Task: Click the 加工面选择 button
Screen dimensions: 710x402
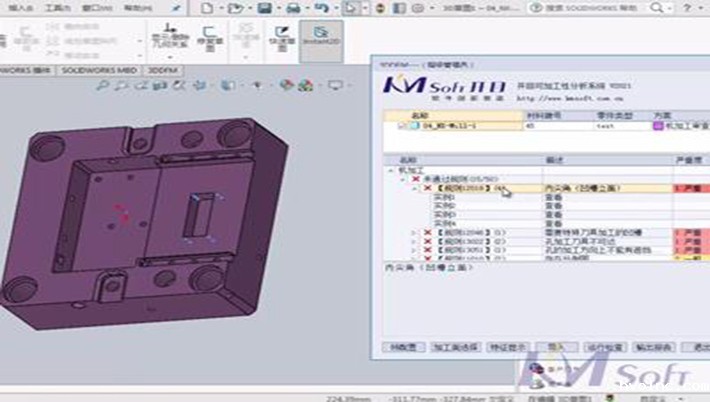Action: (455, 347)
